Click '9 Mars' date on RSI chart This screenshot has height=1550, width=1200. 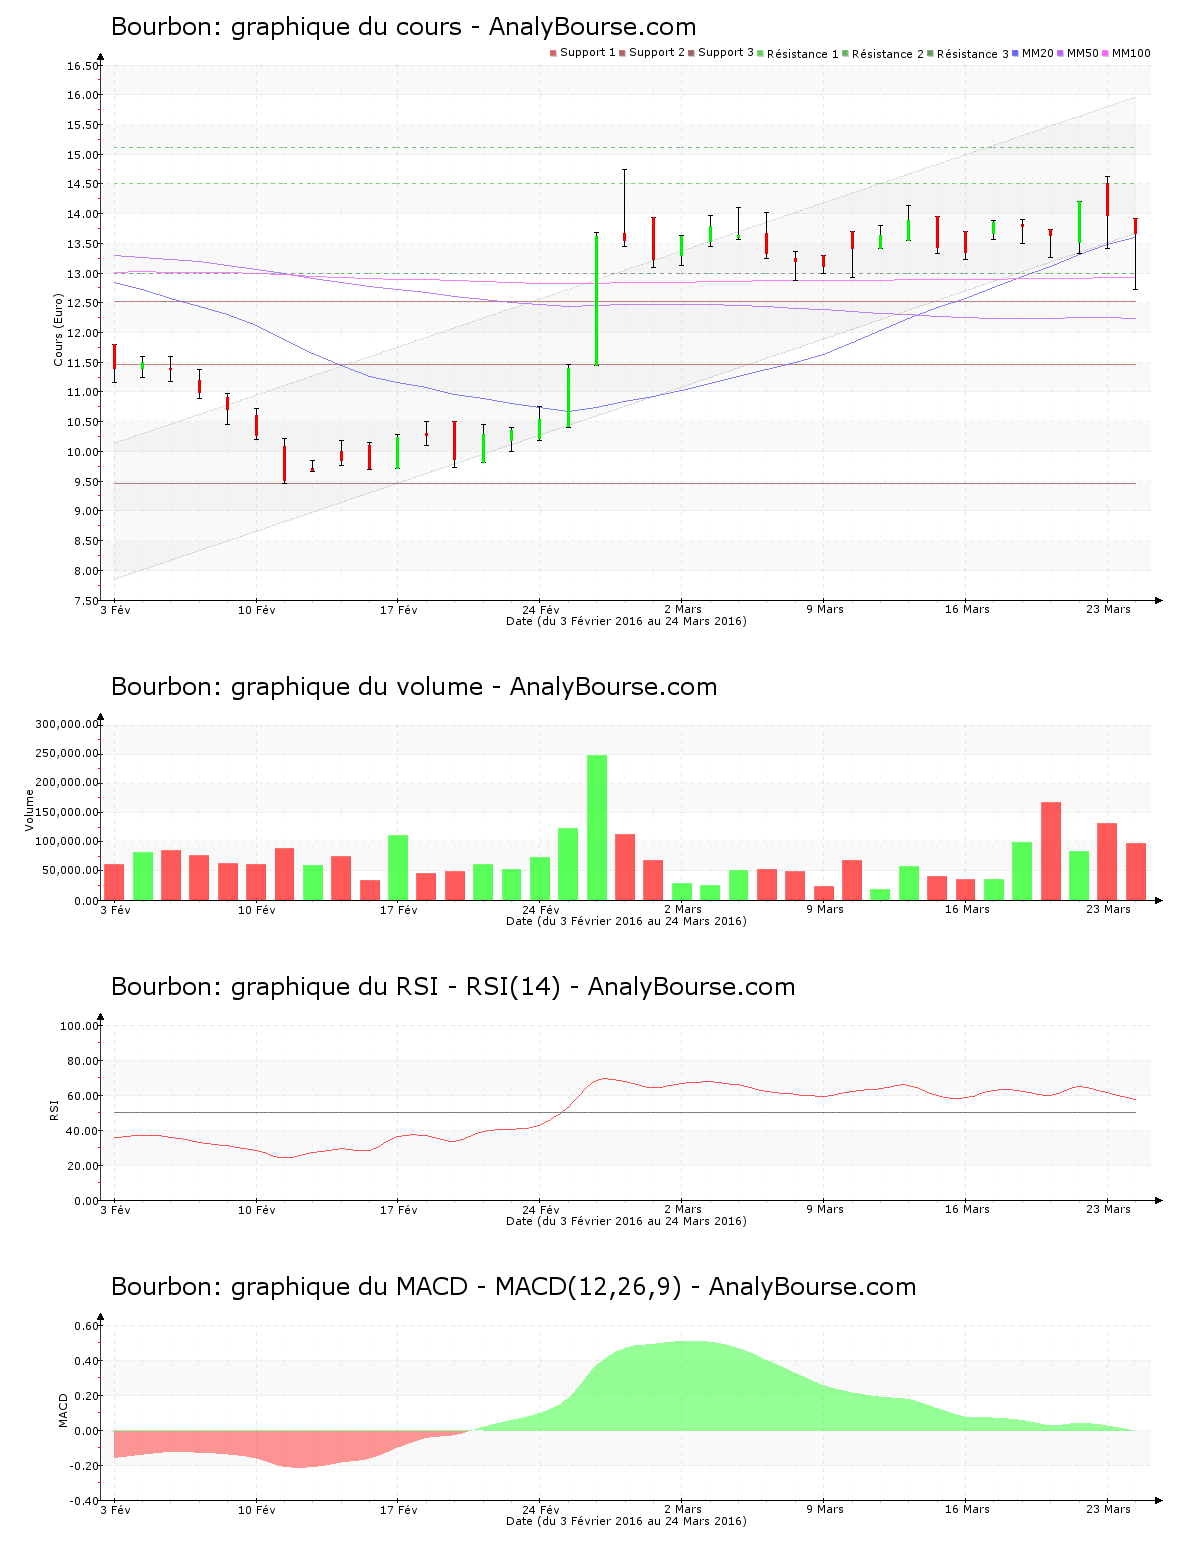tap(825, 1209)
